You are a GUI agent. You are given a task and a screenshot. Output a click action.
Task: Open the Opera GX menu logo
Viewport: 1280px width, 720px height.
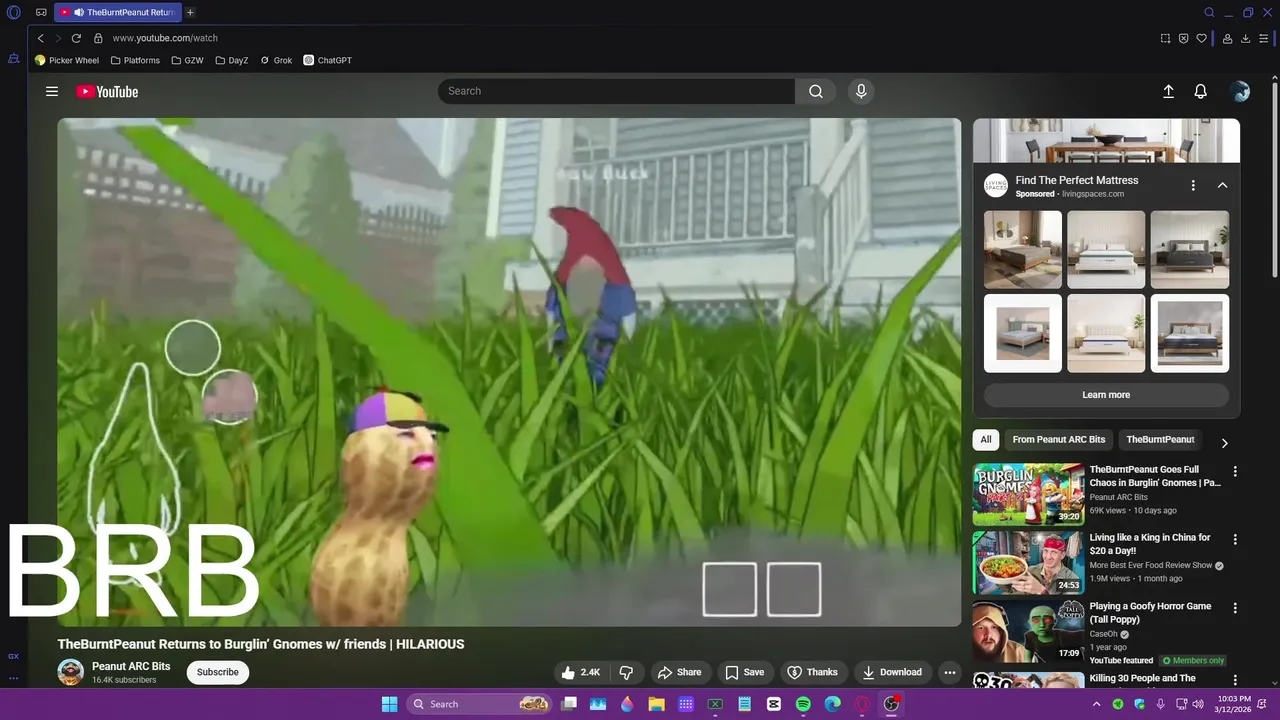pos(14,13)
